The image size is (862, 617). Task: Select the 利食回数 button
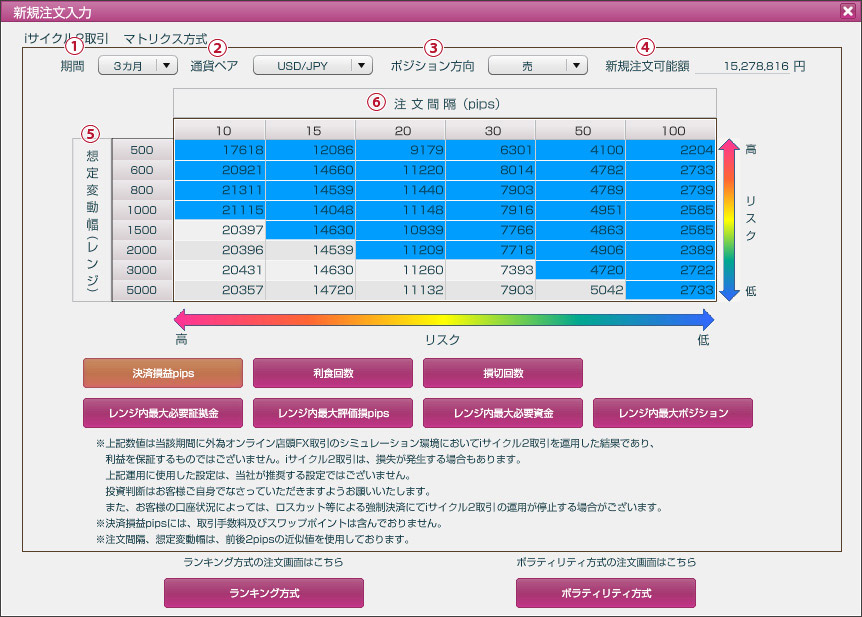[x=333, y=373]
